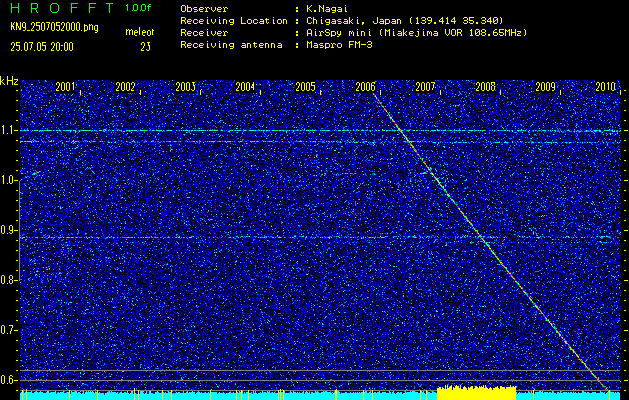Image resolution: width=629 pixels, height=400 pixels.
Task: Click the Receiver field label
Action: 204,32
